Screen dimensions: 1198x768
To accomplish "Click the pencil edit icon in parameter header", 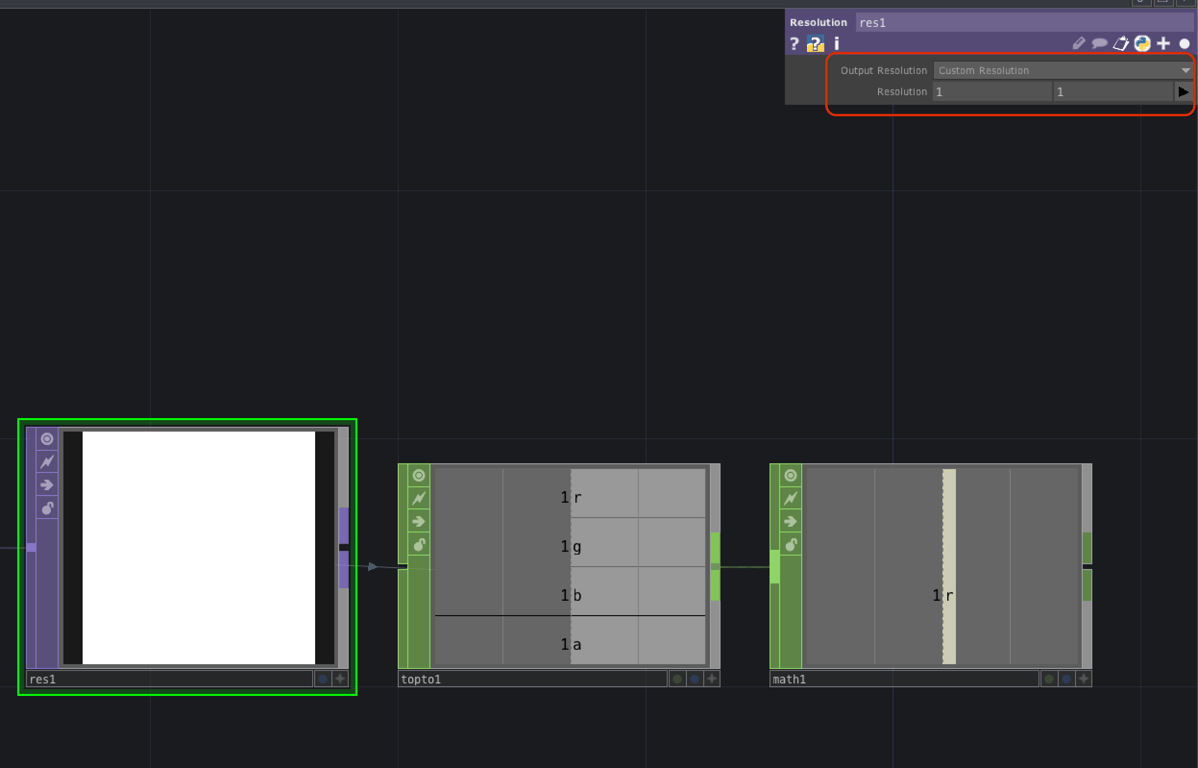I will click(1078, 44).
